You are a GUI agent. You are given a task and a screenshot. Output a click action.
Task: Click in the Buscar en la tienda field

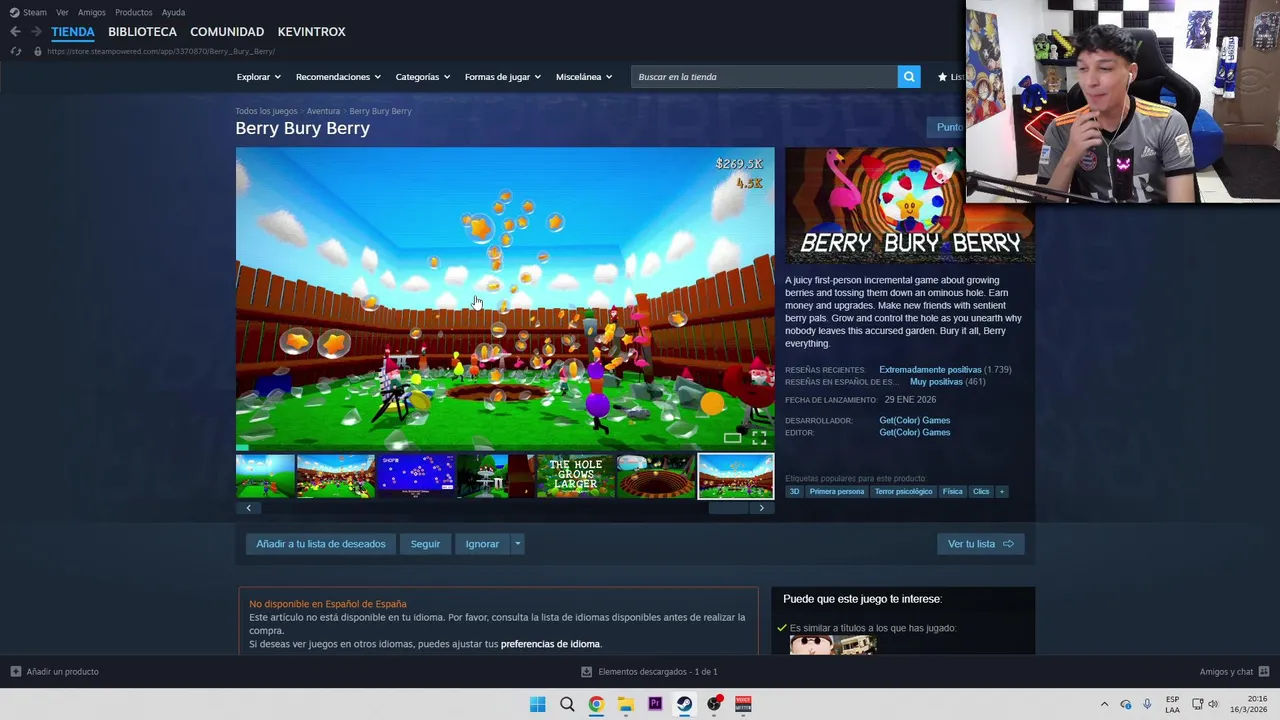tap(764, 77)
